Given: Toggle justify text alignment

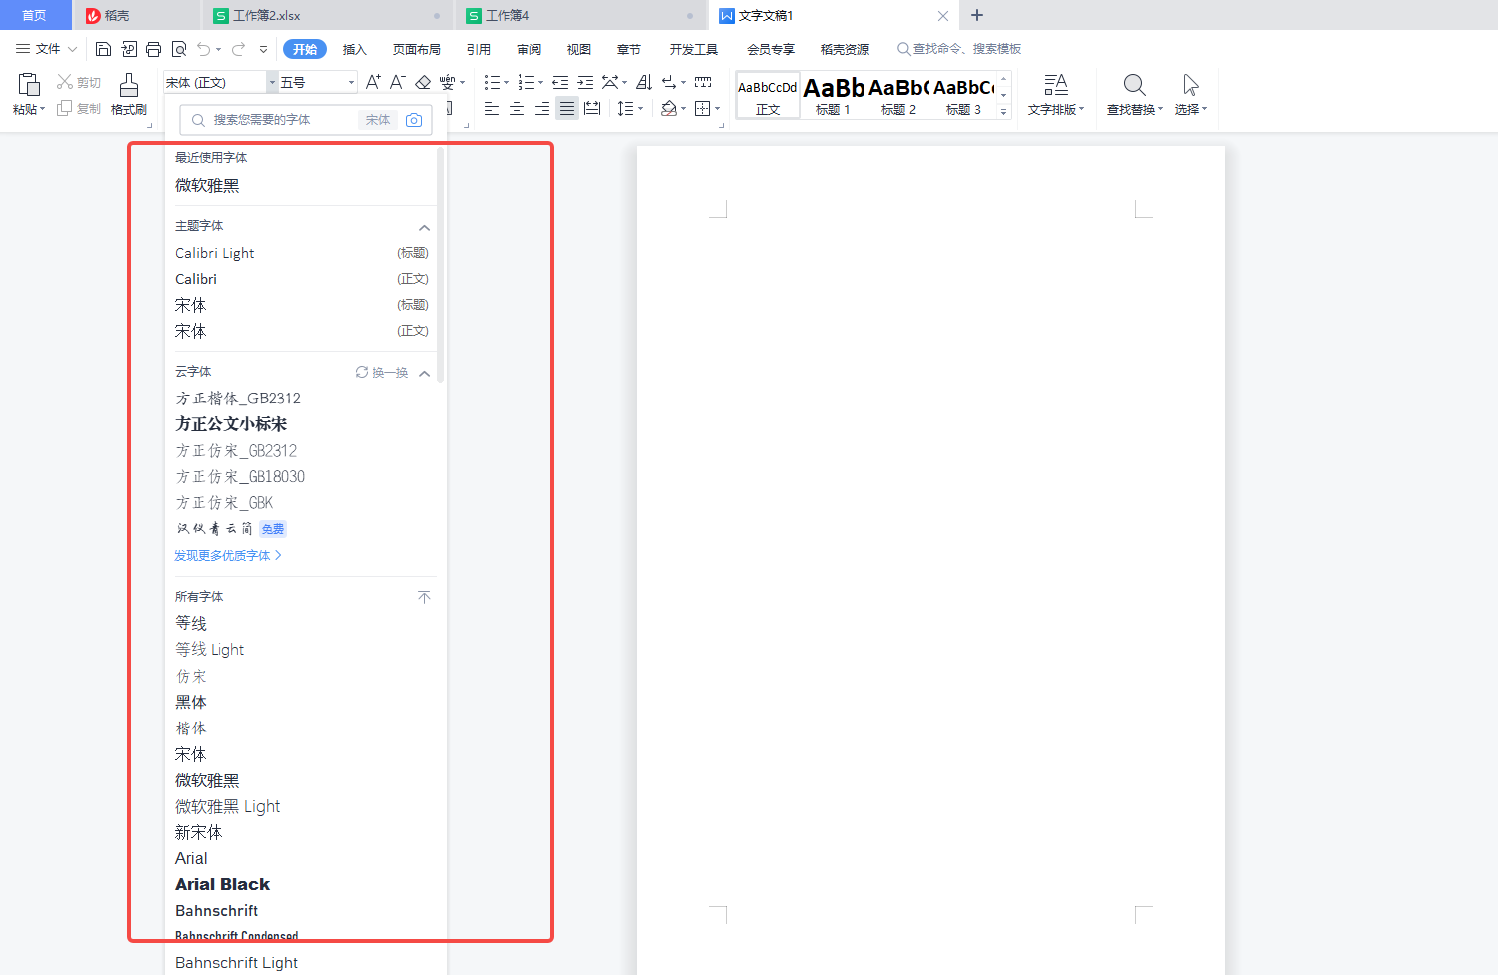Looking at the screenshot, I should point(567,109).
